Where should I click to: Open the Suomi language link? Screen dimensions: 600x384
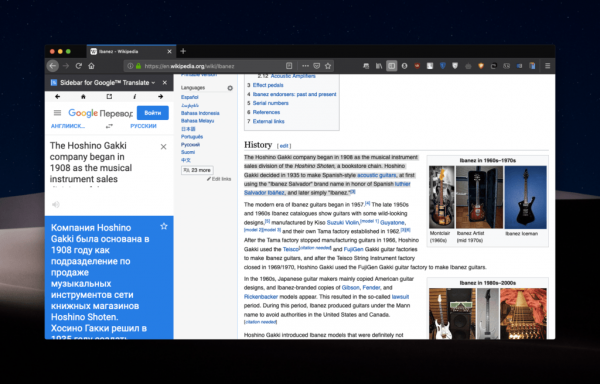click(188, 152)
